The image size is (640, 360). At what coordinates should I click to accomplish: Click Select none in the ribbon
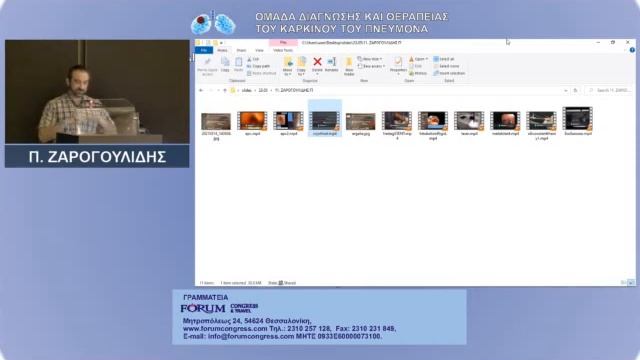point(446,66)
